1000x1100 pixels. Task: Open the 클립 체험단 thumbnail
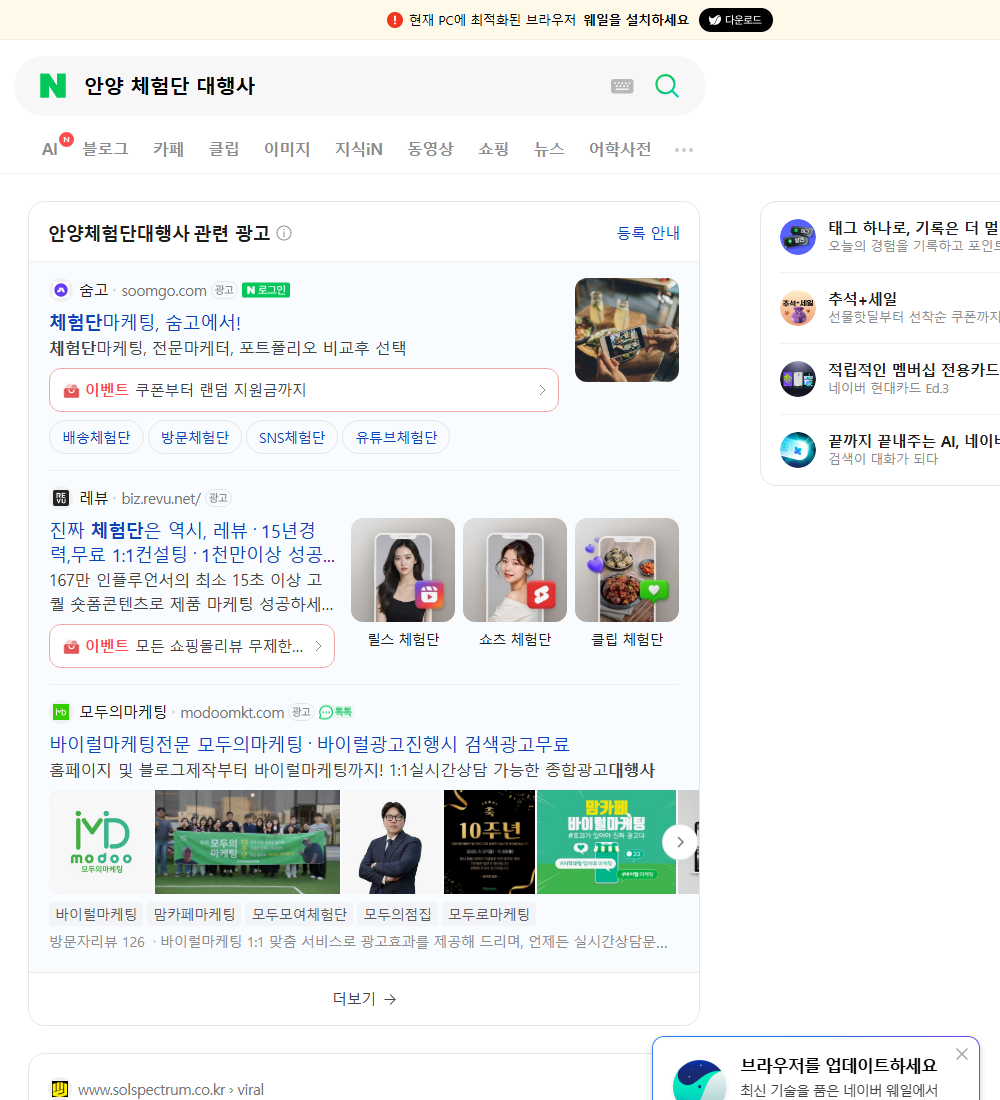pyautogui.click(x=627, y=570)
